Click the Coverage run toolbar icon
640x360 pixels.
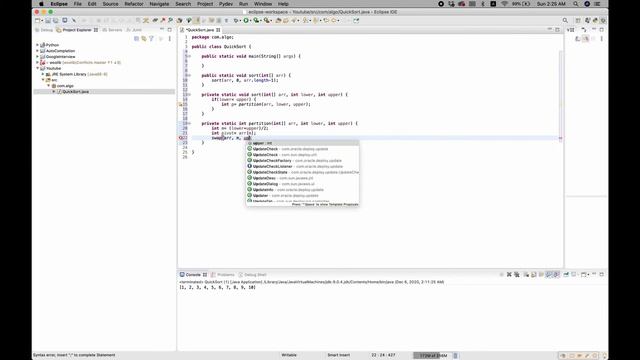256,20
